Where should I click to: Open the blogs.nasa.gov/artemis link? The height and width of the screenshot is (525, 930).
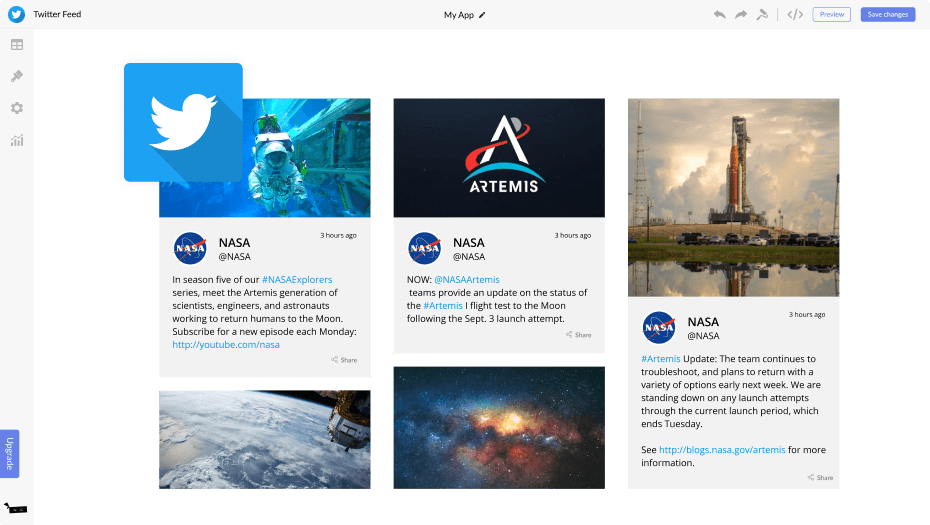coord(722,450)
